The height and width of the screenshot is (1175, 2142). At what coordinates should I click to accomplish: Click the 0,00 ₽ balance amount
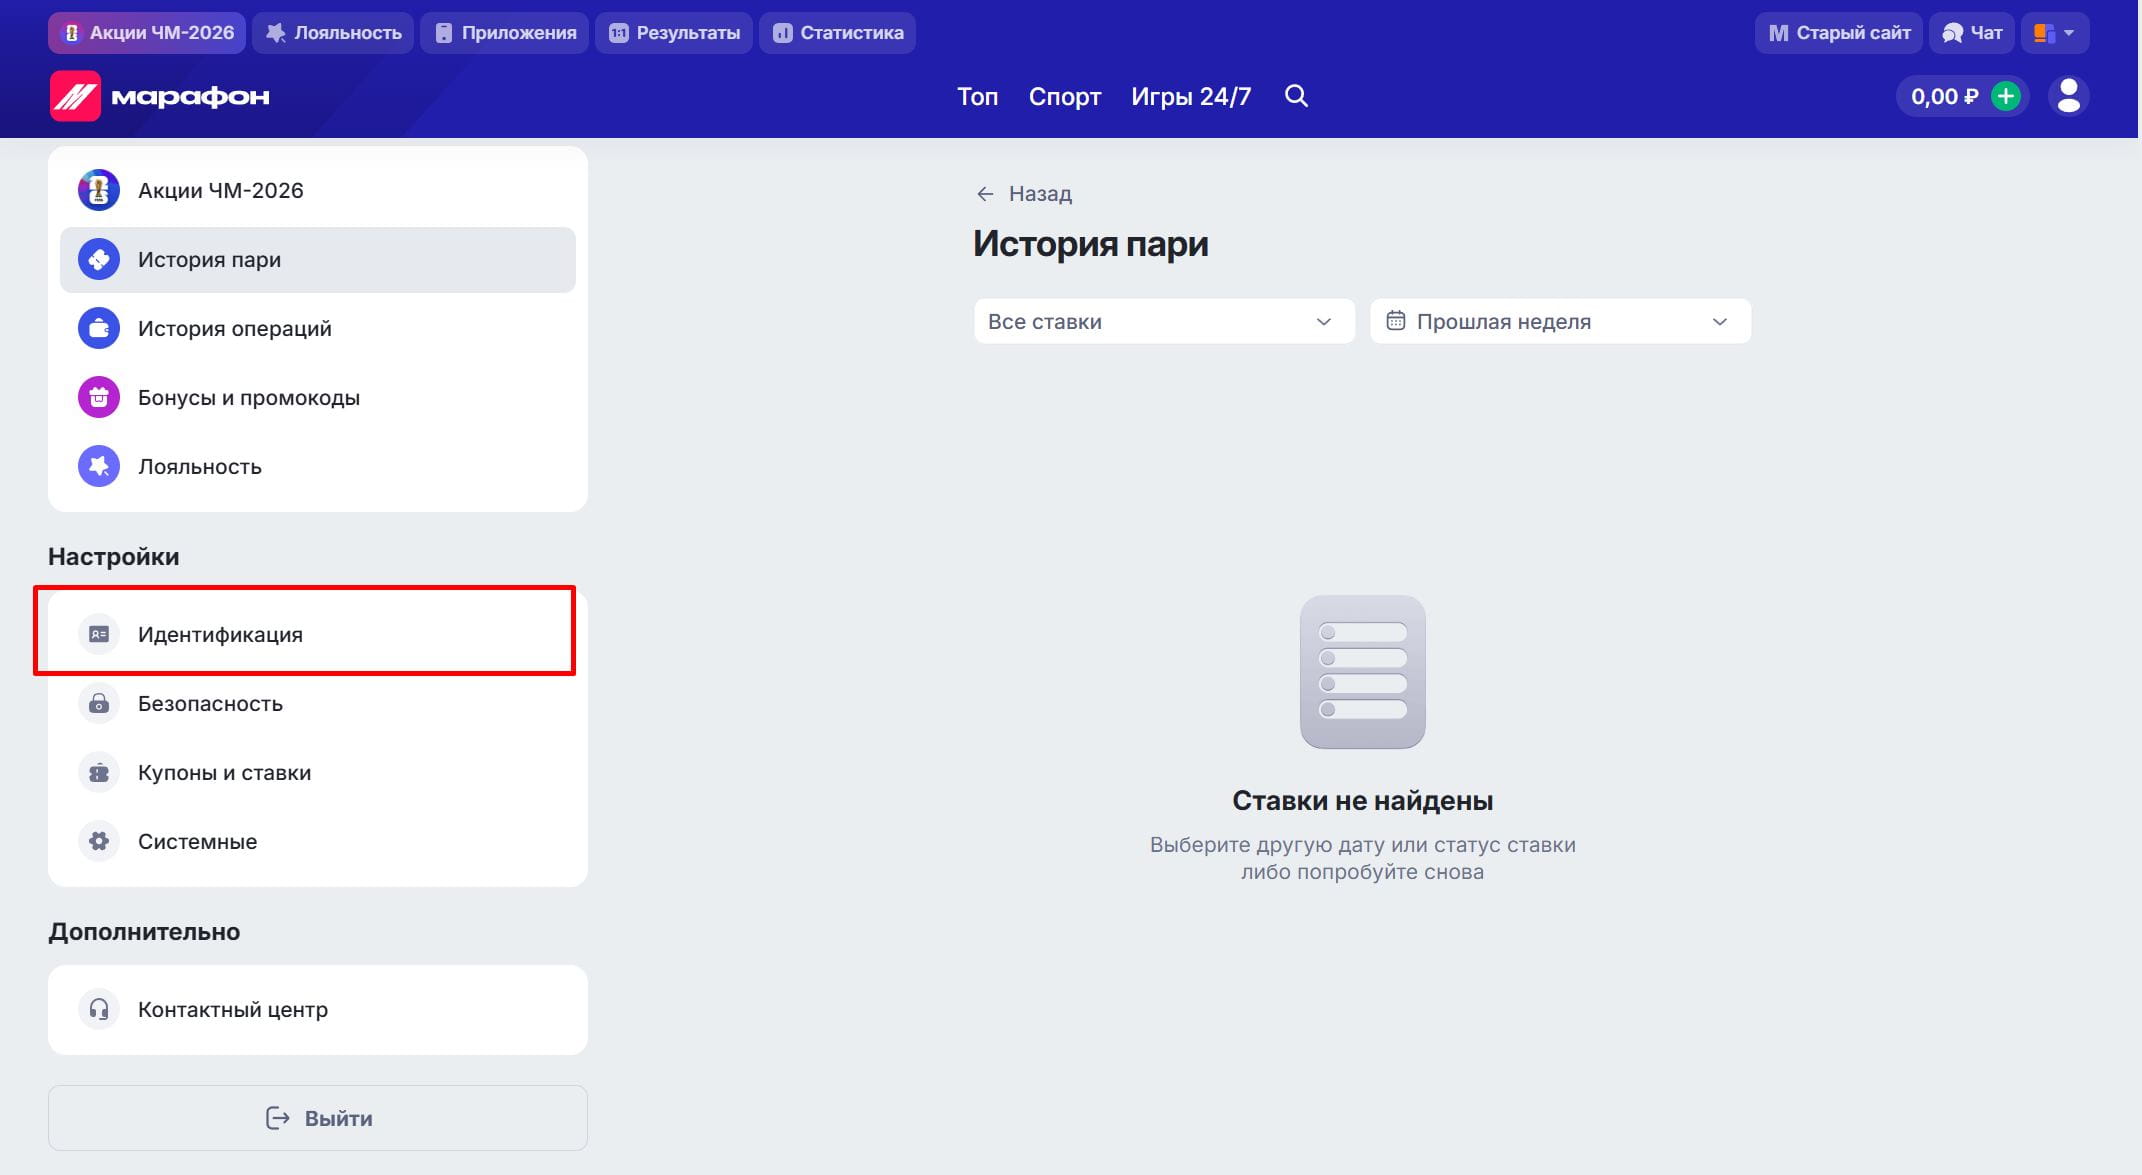click(1943, 96)
